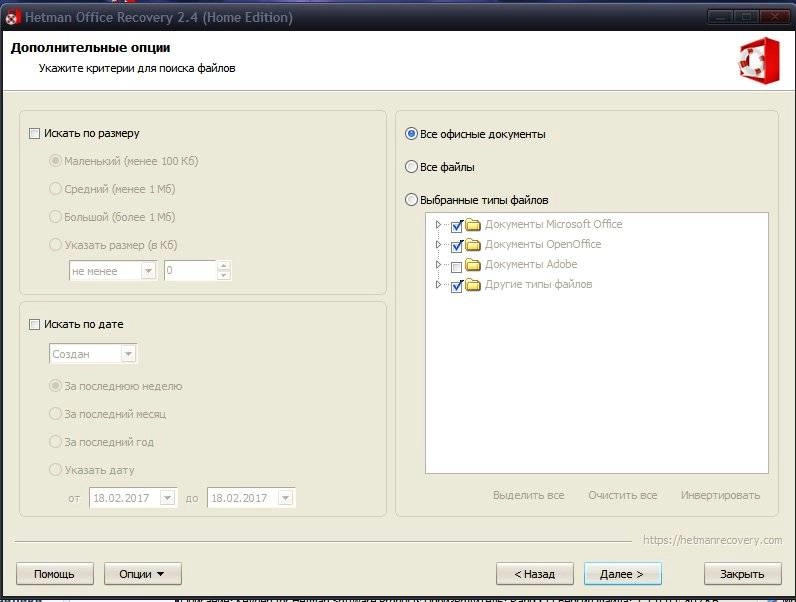Select За последний месяц date option
The width and height of the screenshot is (796, 602).
(x=55, y=414)
